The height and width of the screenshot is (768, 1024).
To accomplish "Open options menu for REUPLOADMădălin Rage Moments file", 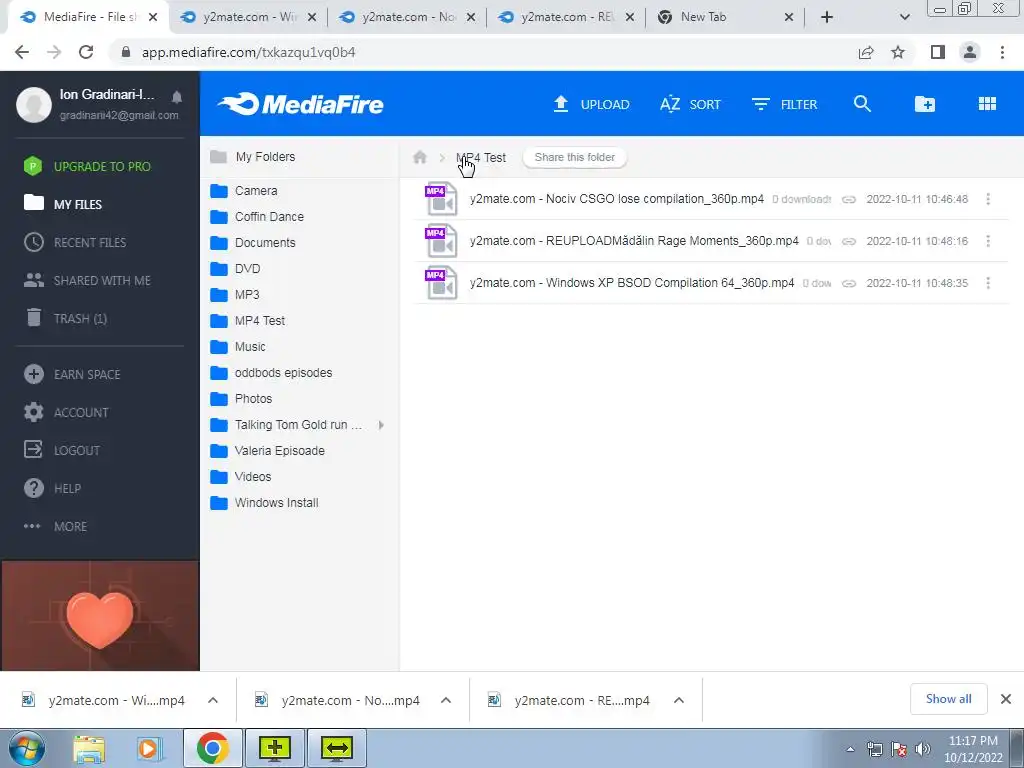I will tap(988, 242).
